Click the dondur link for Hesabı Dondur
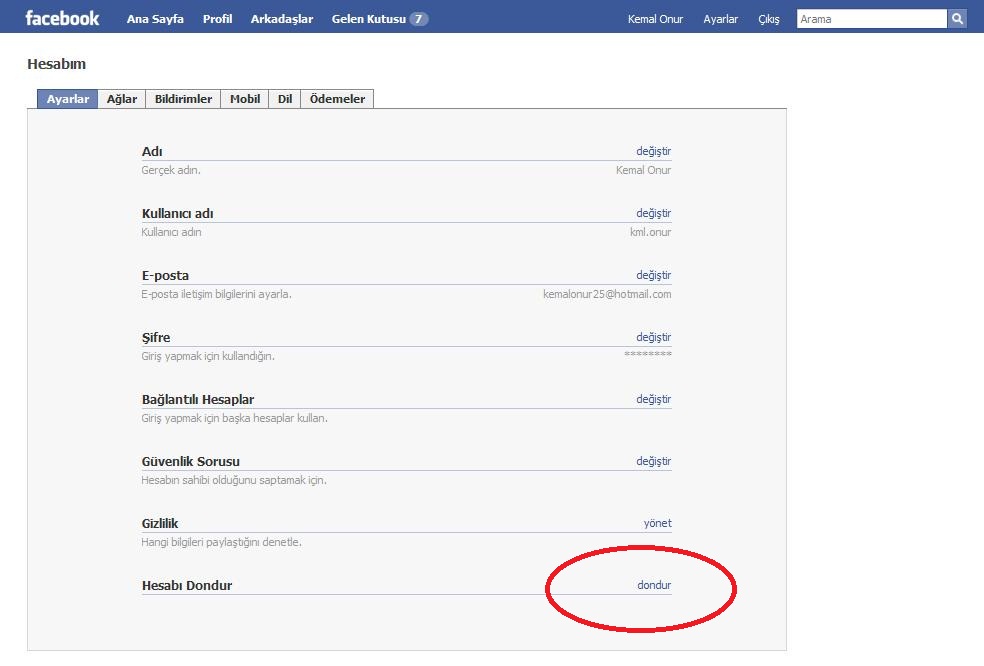 654,585
